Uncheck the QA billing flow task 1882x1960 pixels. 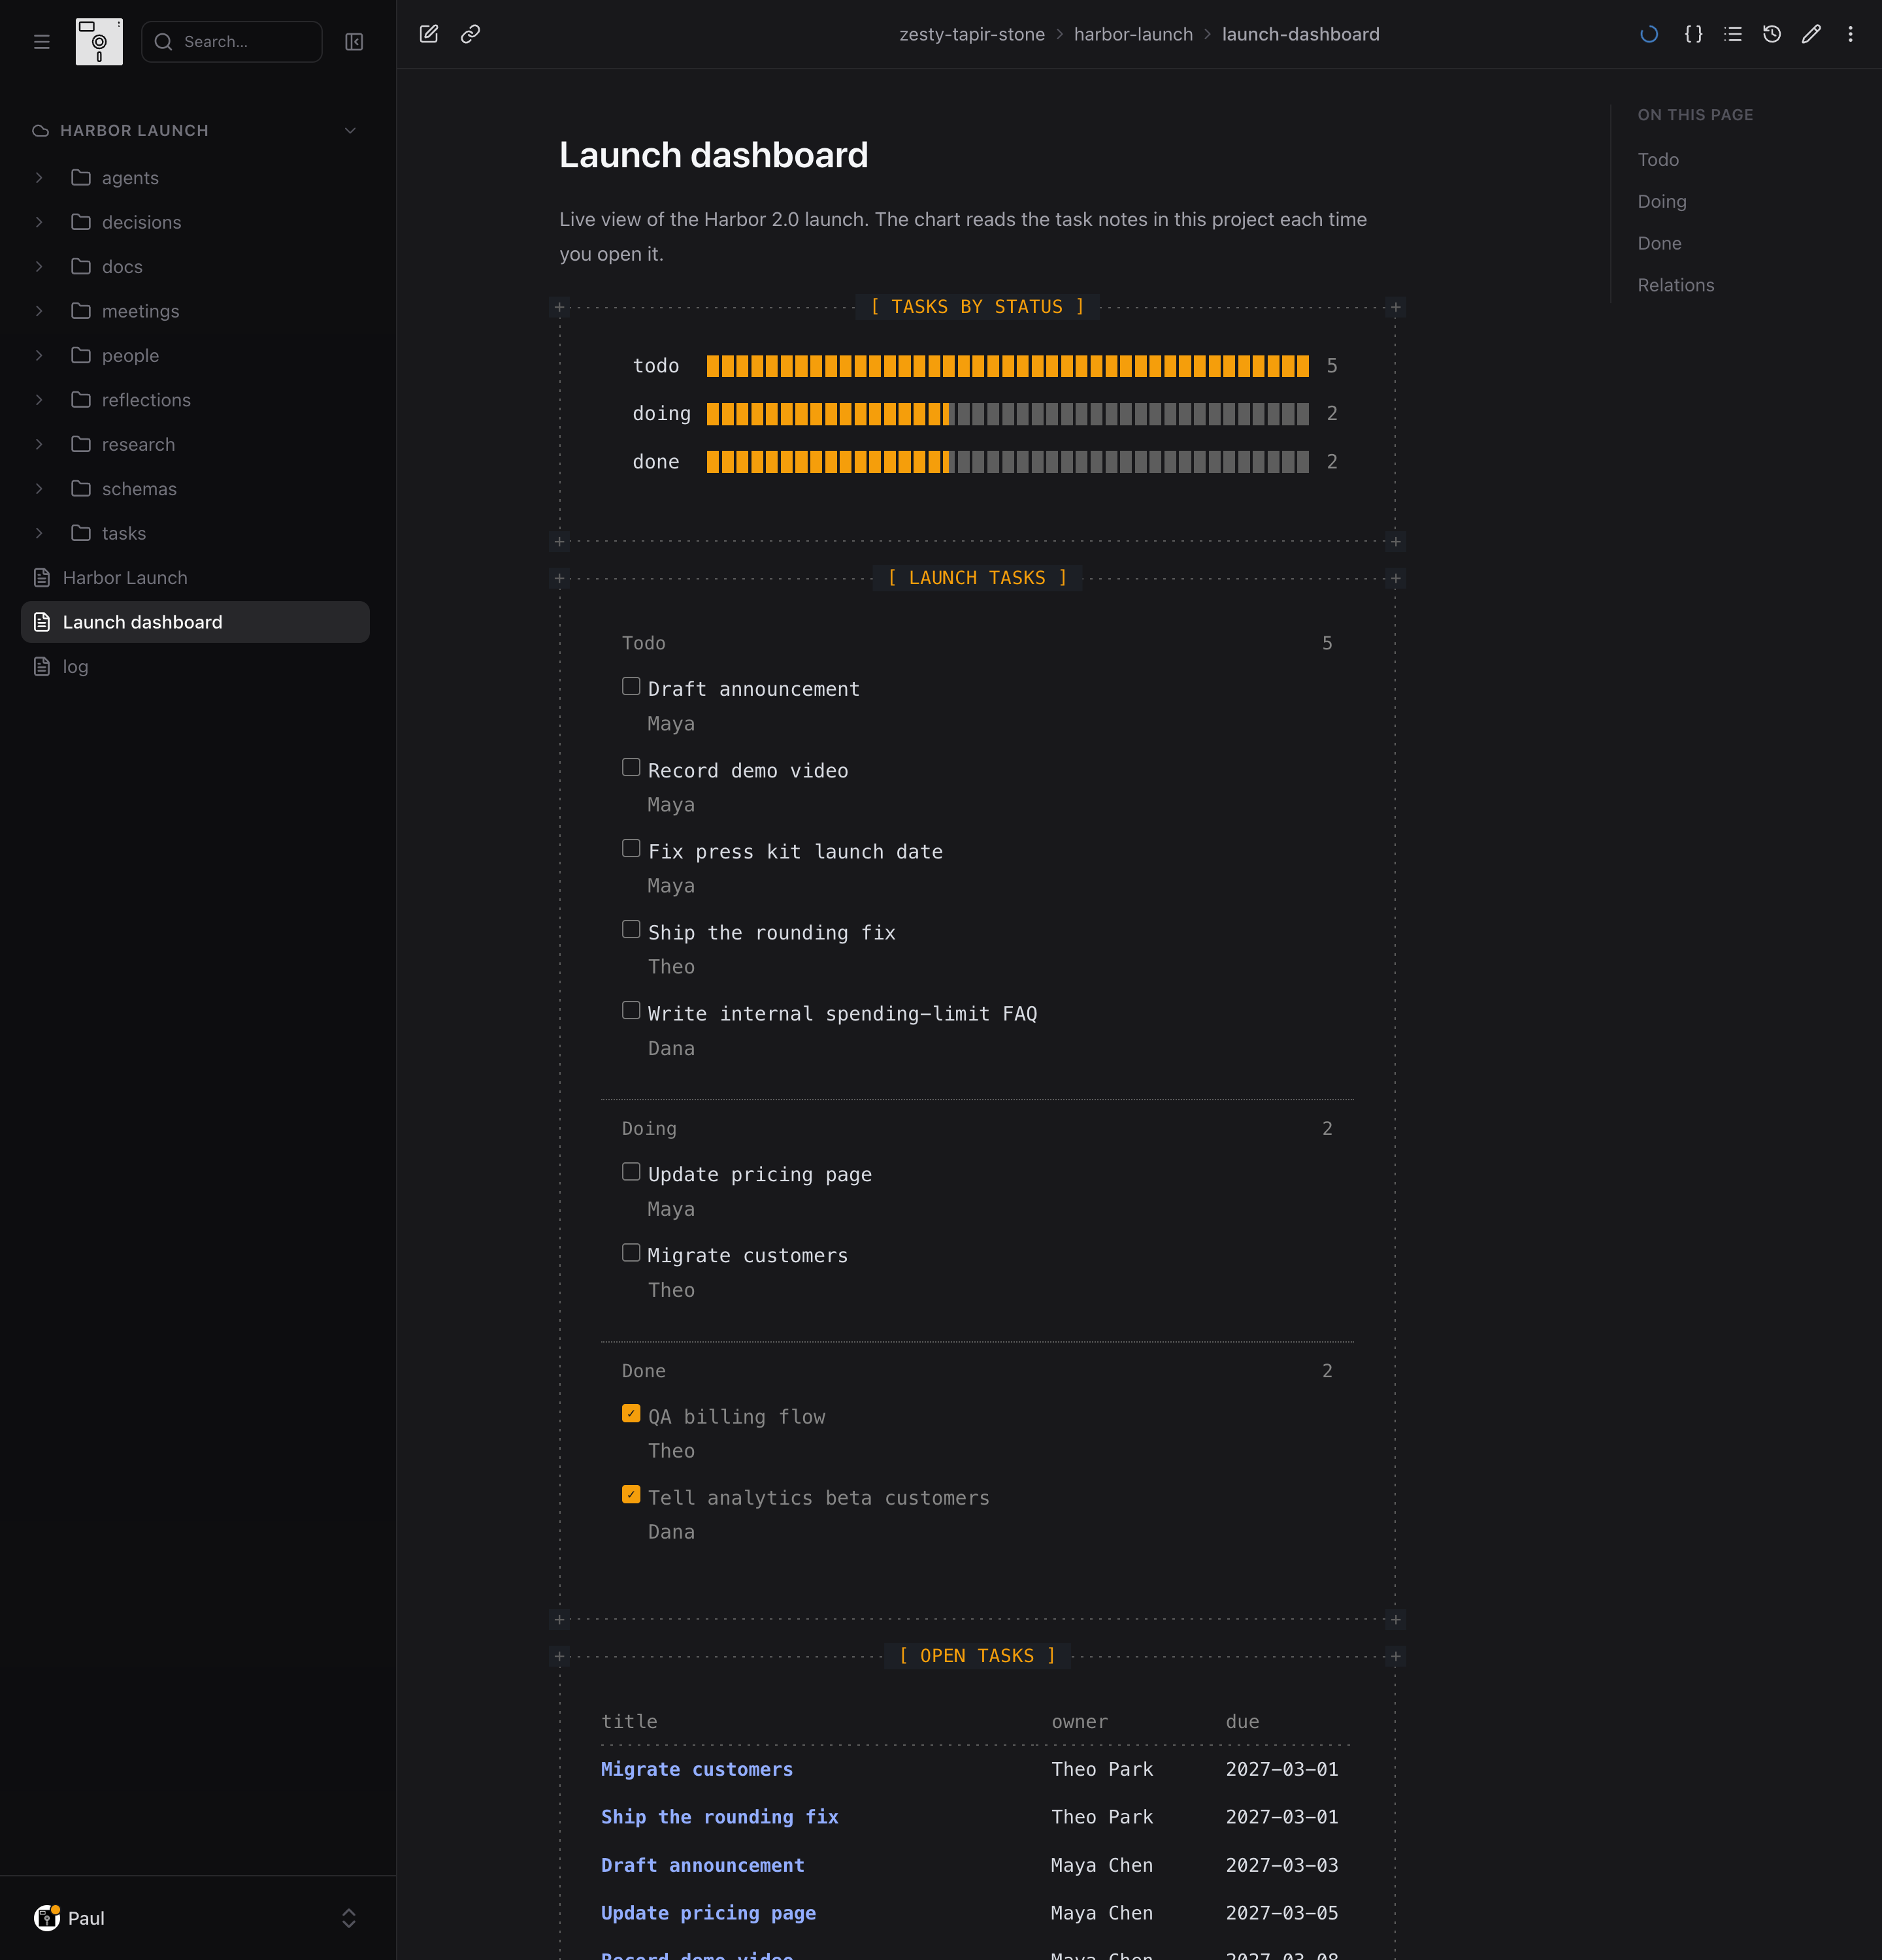tap(631, 1413)
